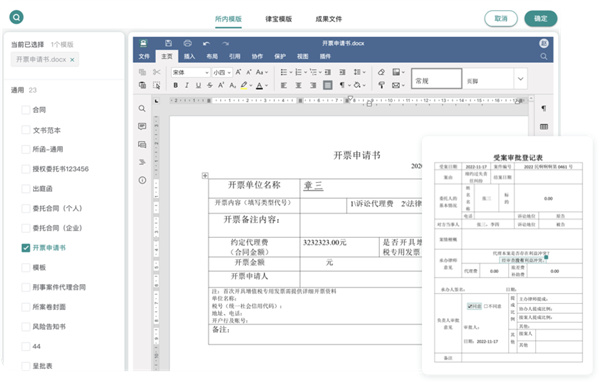Open the Comments panel in the editor sidebar
Image resolution: width=600 pixels, height=383 pixels.
[142, 126]
